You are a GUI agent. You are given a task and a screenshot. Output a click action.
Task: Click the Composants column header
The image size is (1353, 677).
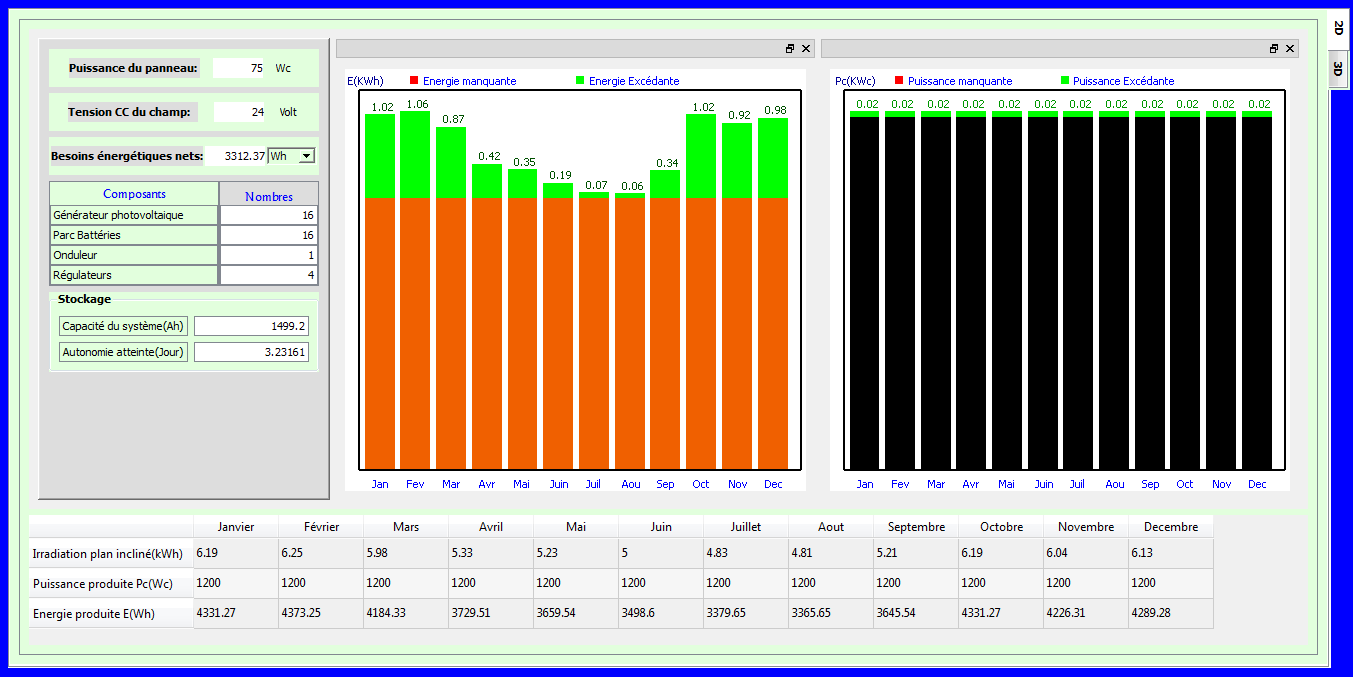coord(134,194)
